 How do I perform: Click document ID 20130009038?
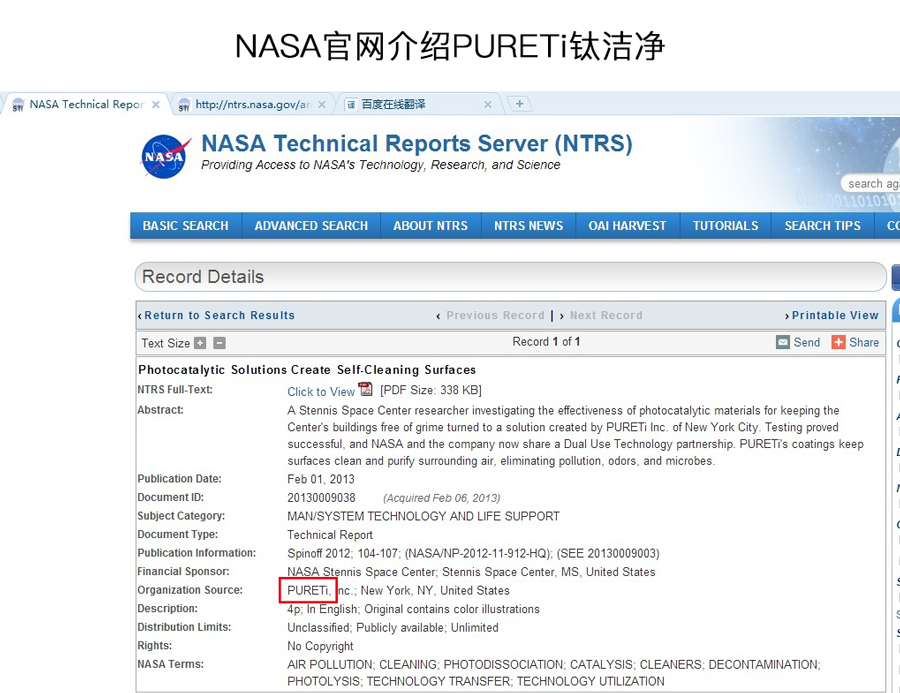click(321, 498)
